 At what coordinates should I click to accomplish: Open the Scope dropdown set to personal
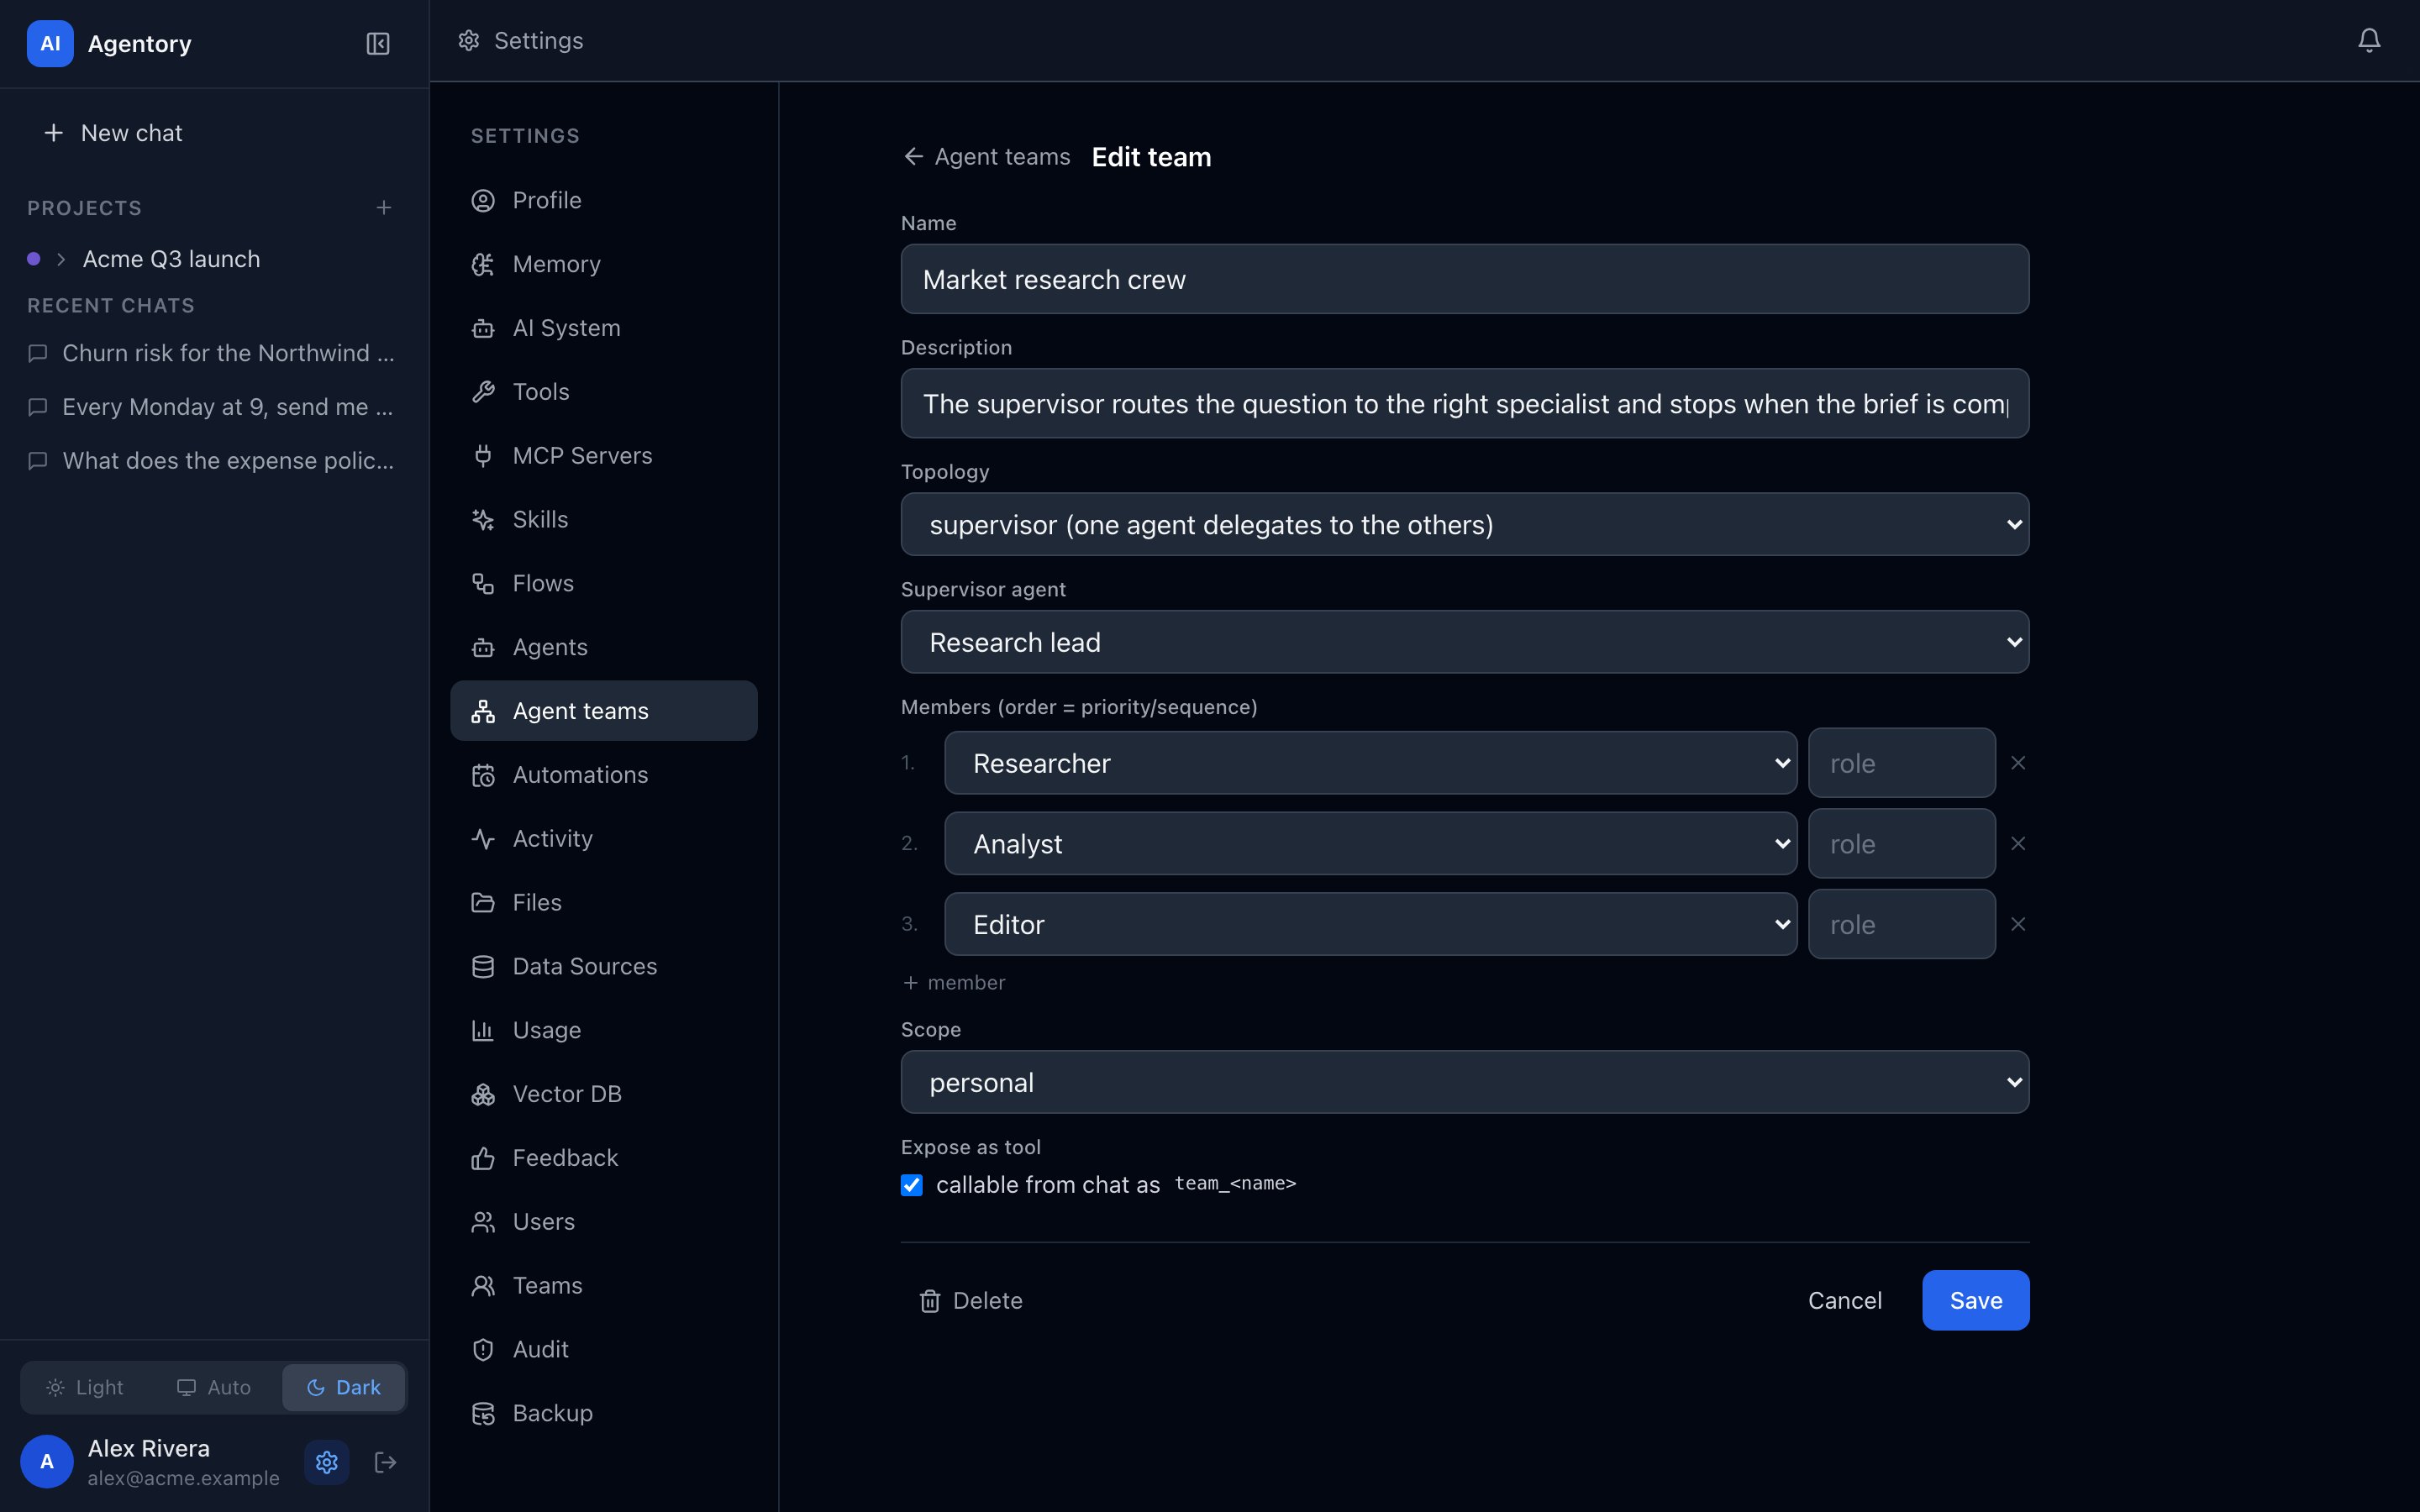[1464, 1082]
